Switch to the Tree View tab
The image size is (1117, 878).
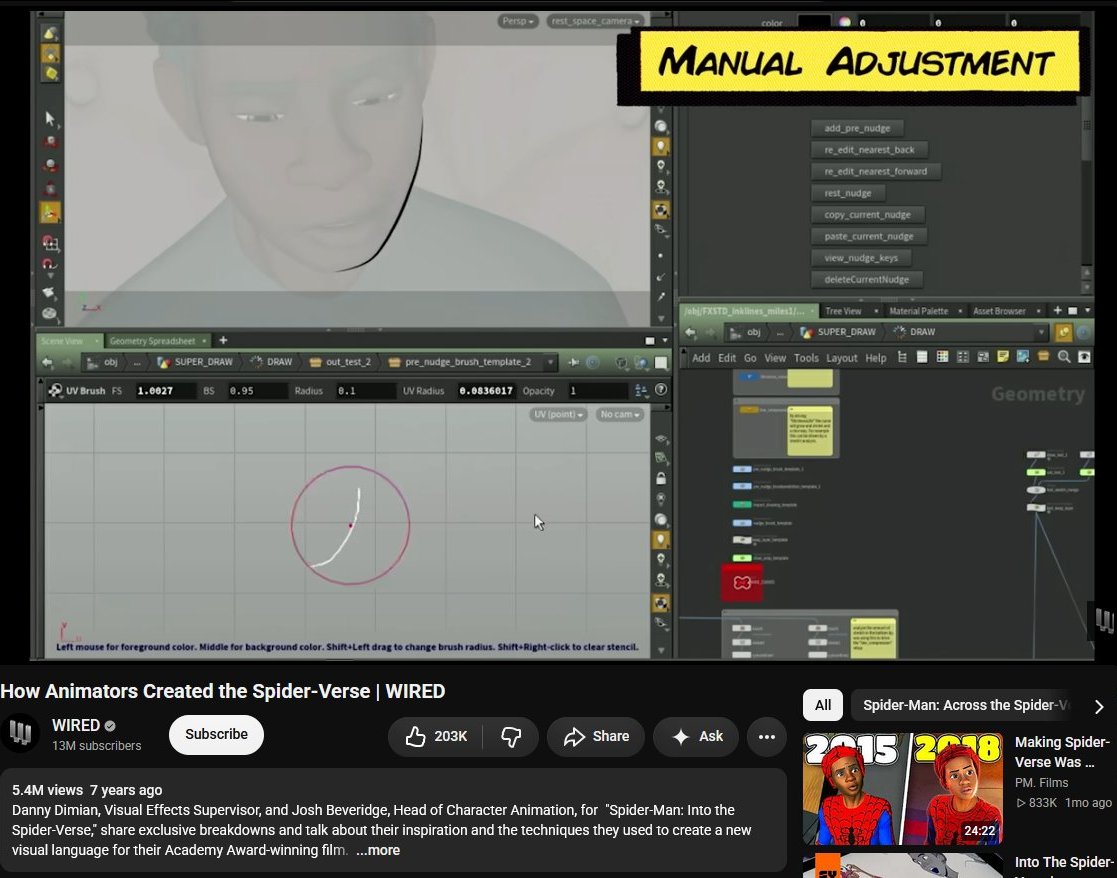pyautogui.click(x=843, y=311)
